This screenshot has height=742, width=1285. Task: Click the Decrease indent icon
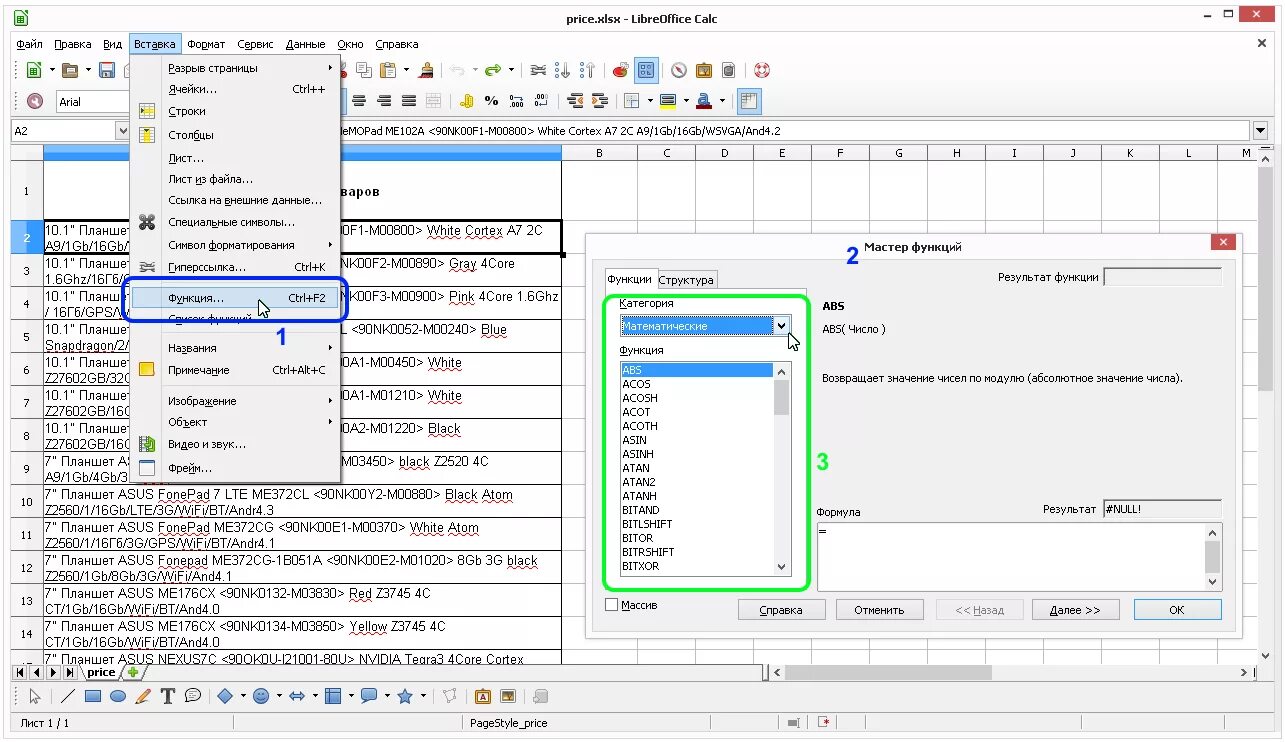click(x=575, y=101)
